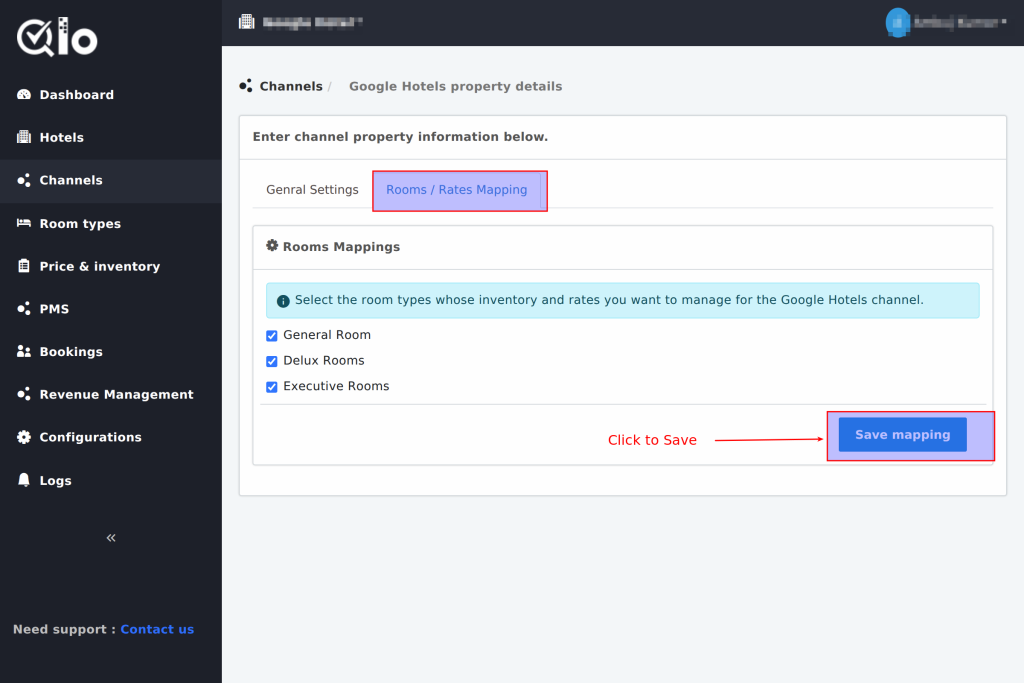This screenshot has width=1024, height=683.
Task: Open the Configurations menu entry
Action: [91, 437]
